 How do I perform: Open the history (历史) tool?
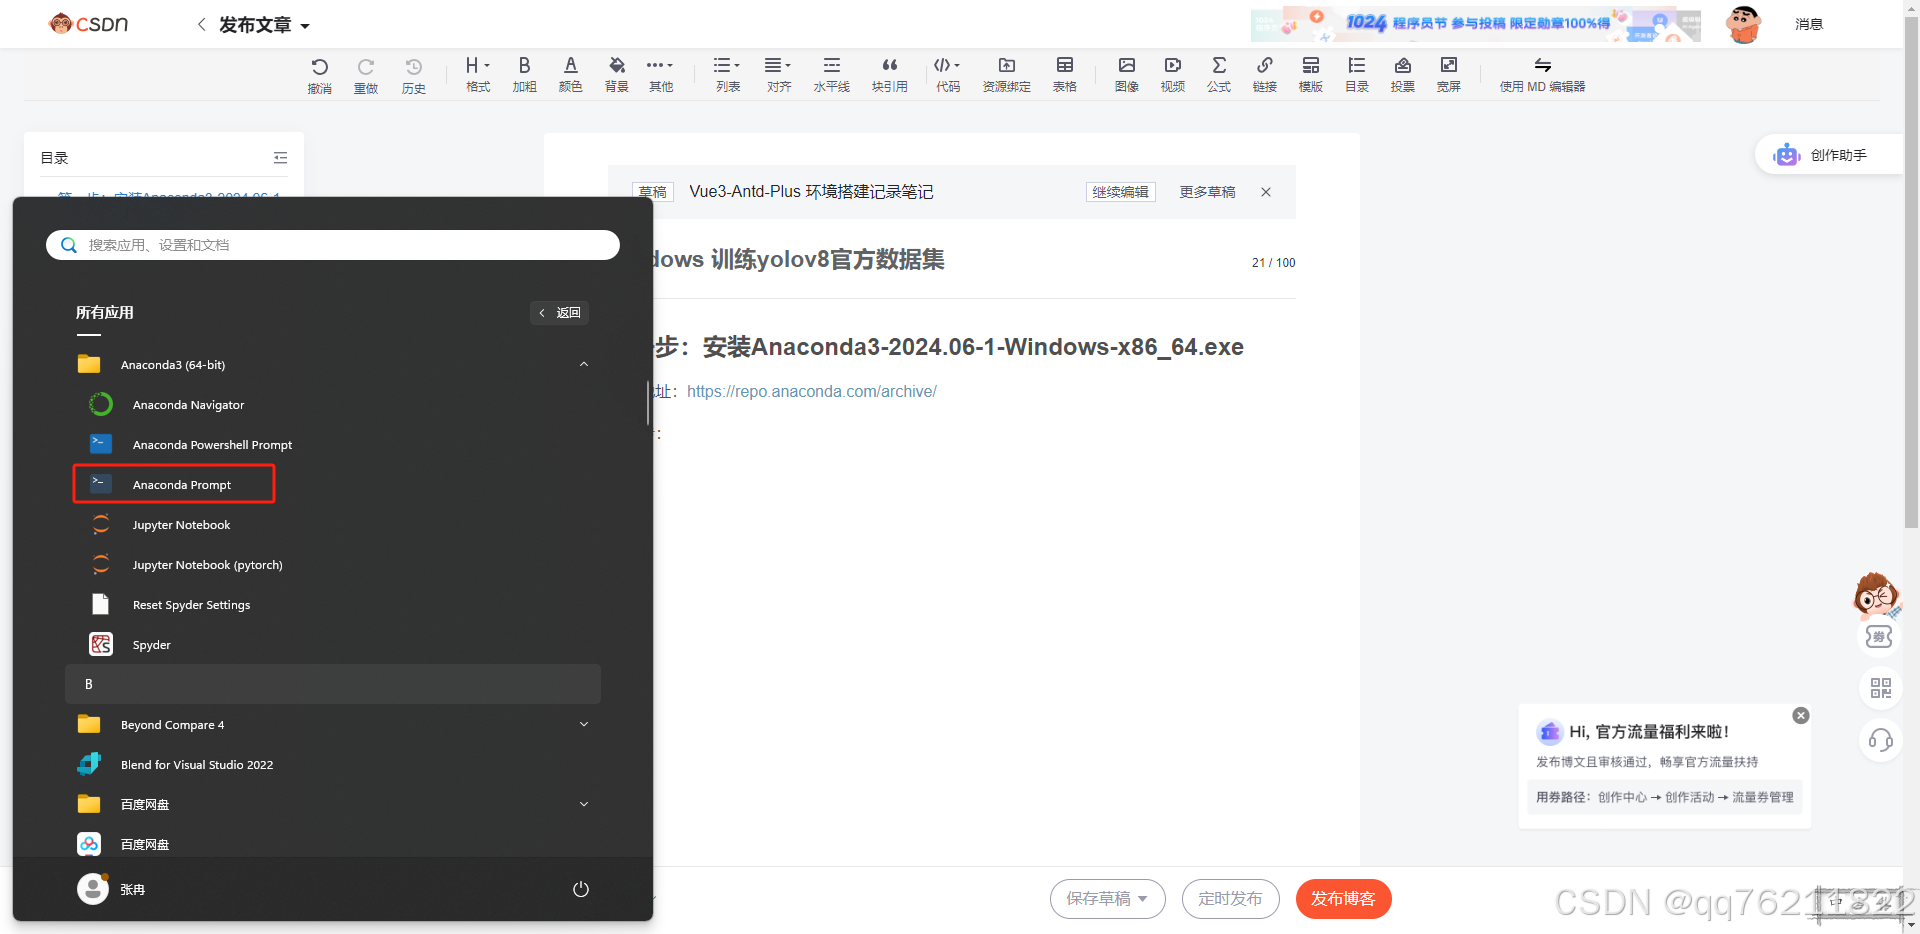[x=413, y=75]
